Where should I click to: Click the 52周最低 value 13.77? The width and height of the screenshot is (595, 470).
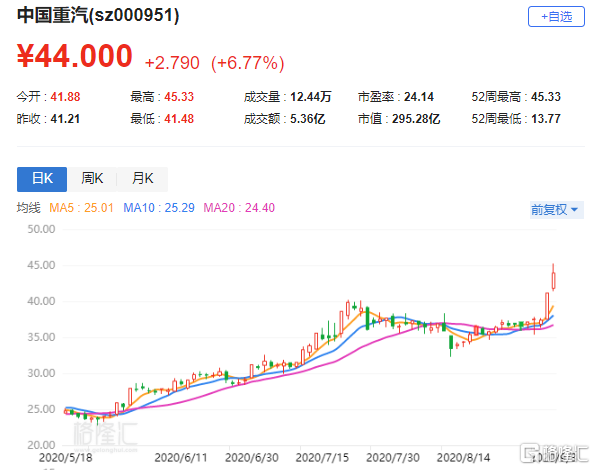pyautogui.click(x=546, y=119)
